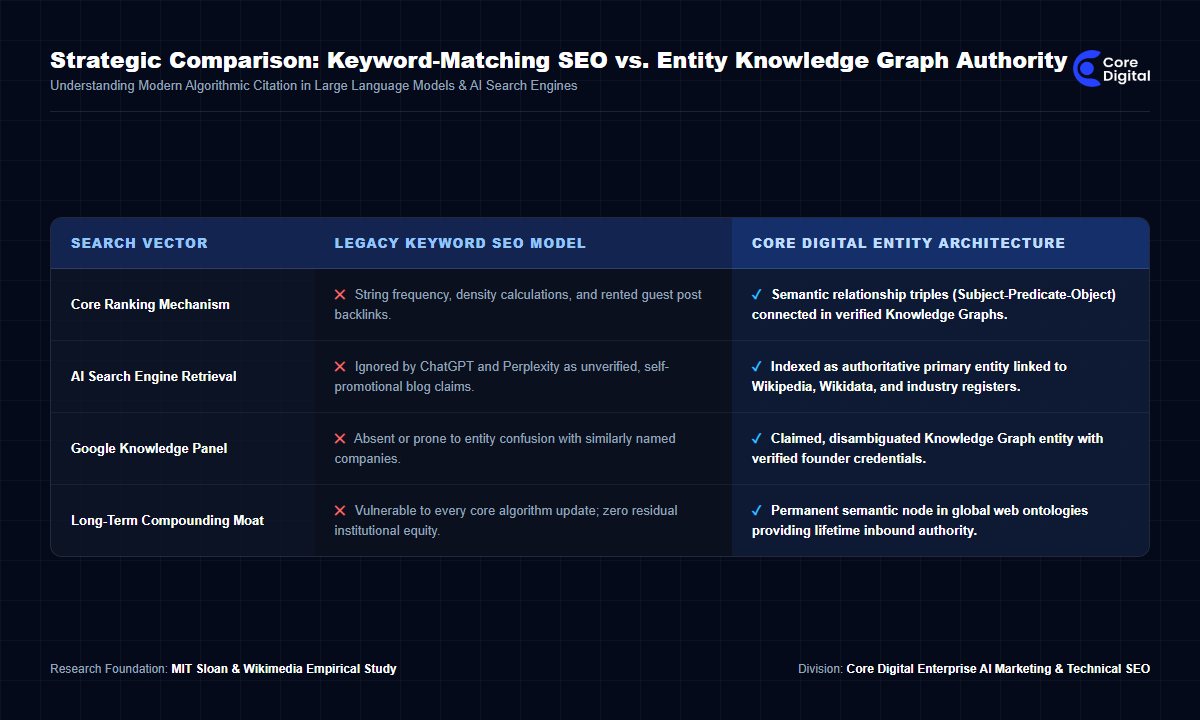Click the Core Digital logo icon
The height and width of the screenshot is (720, 1200).
point(1087,68)
